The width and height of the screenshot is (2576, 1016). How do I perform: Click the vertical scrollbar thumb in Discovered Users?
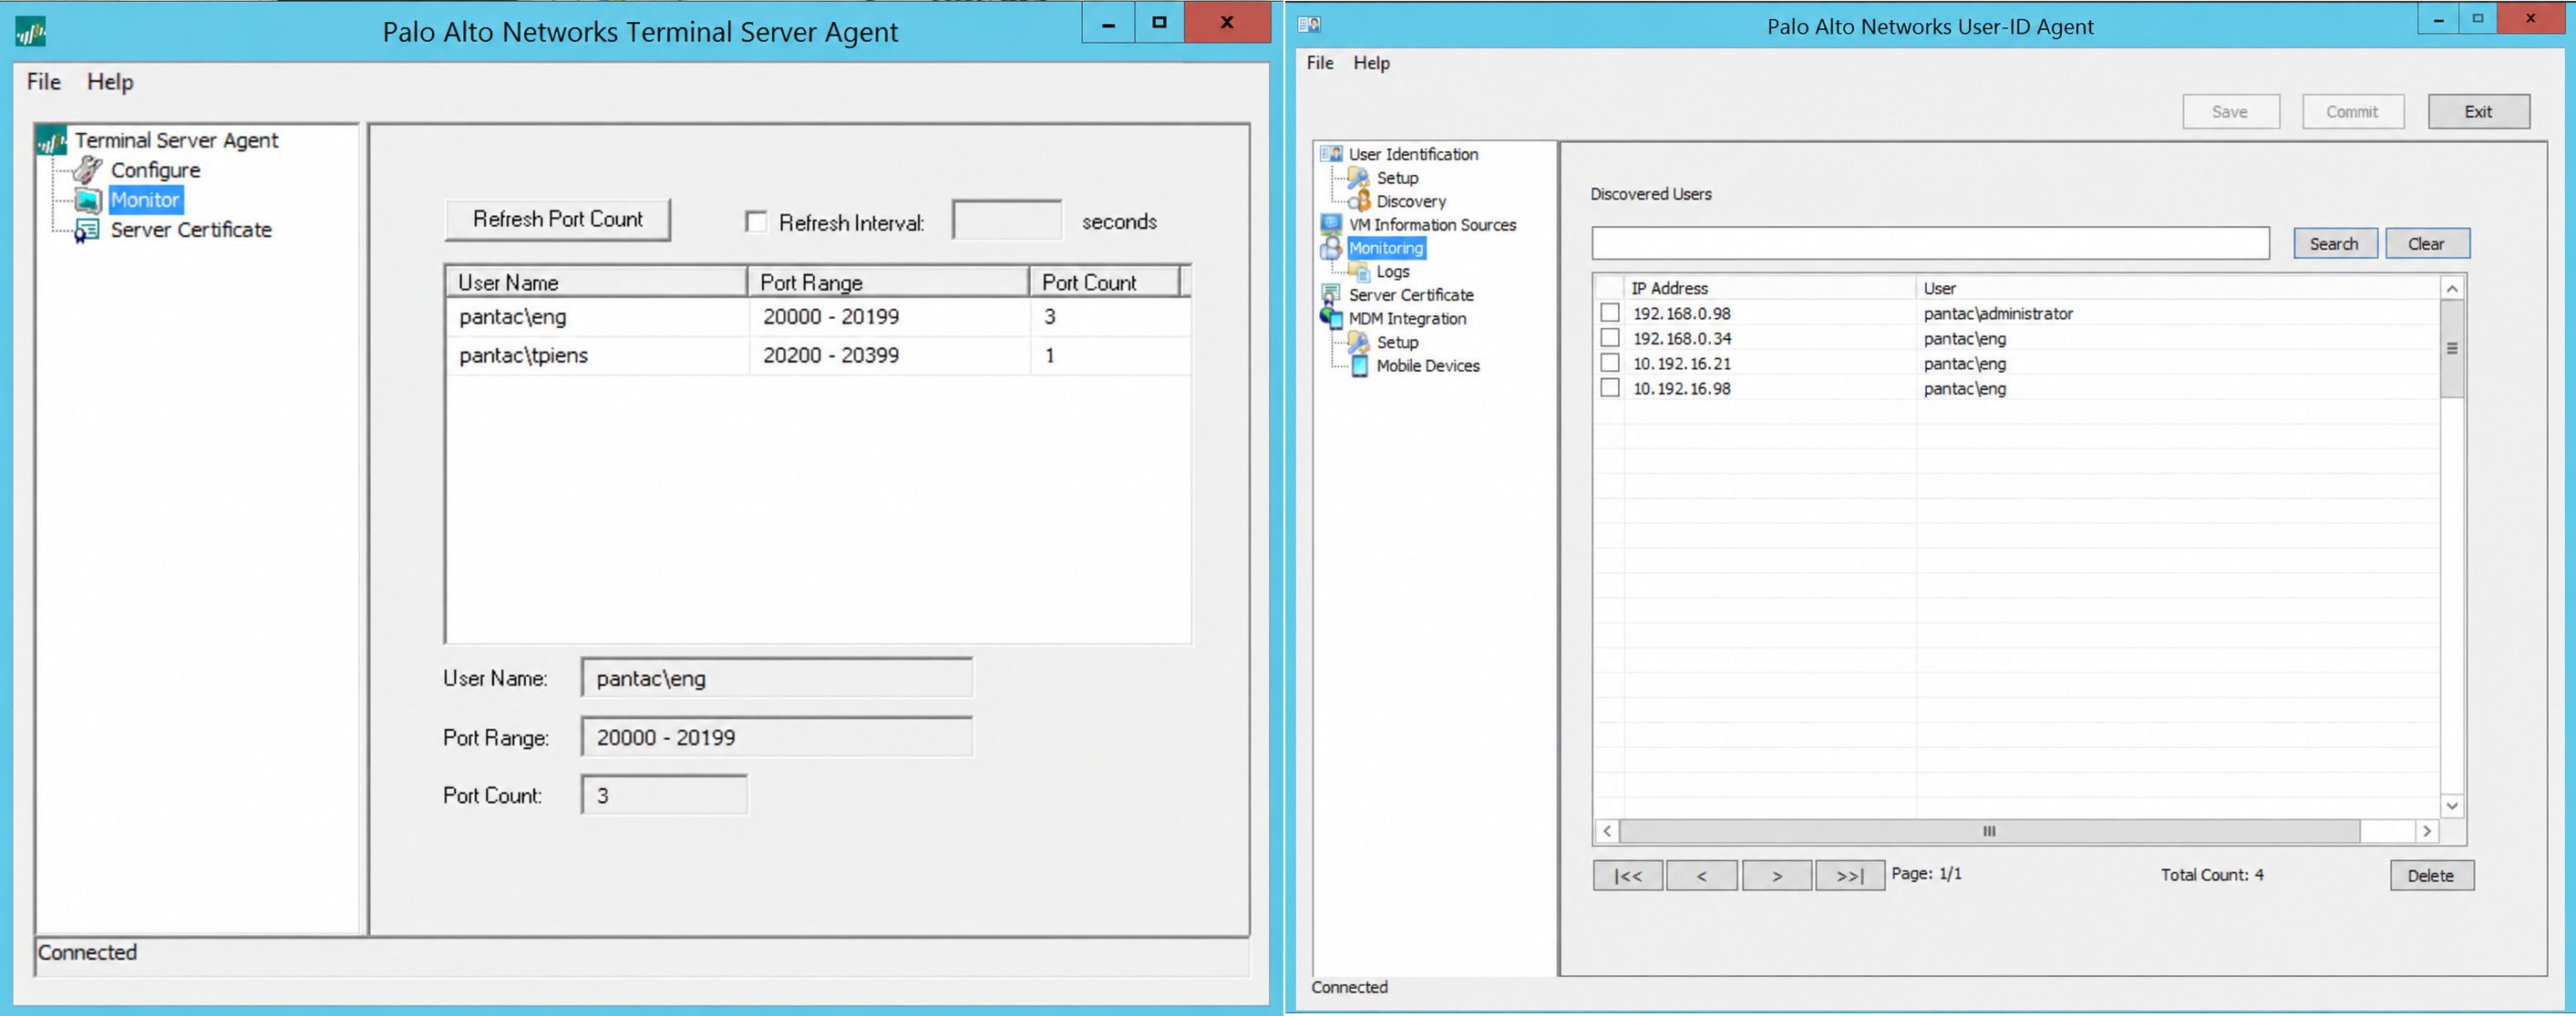(2452, 349)
